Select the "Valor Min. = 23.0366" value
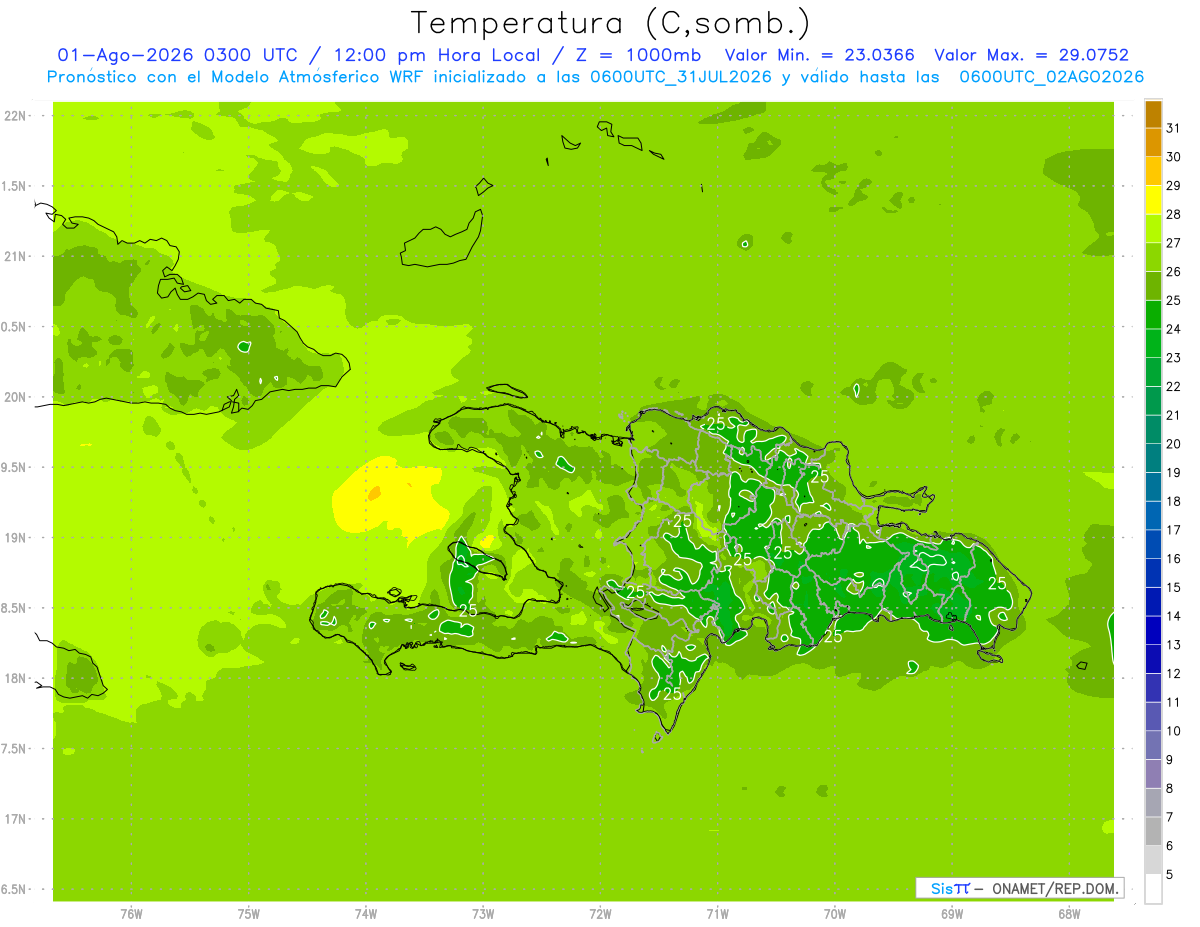1200x927 pixels. tap(819, 56)
